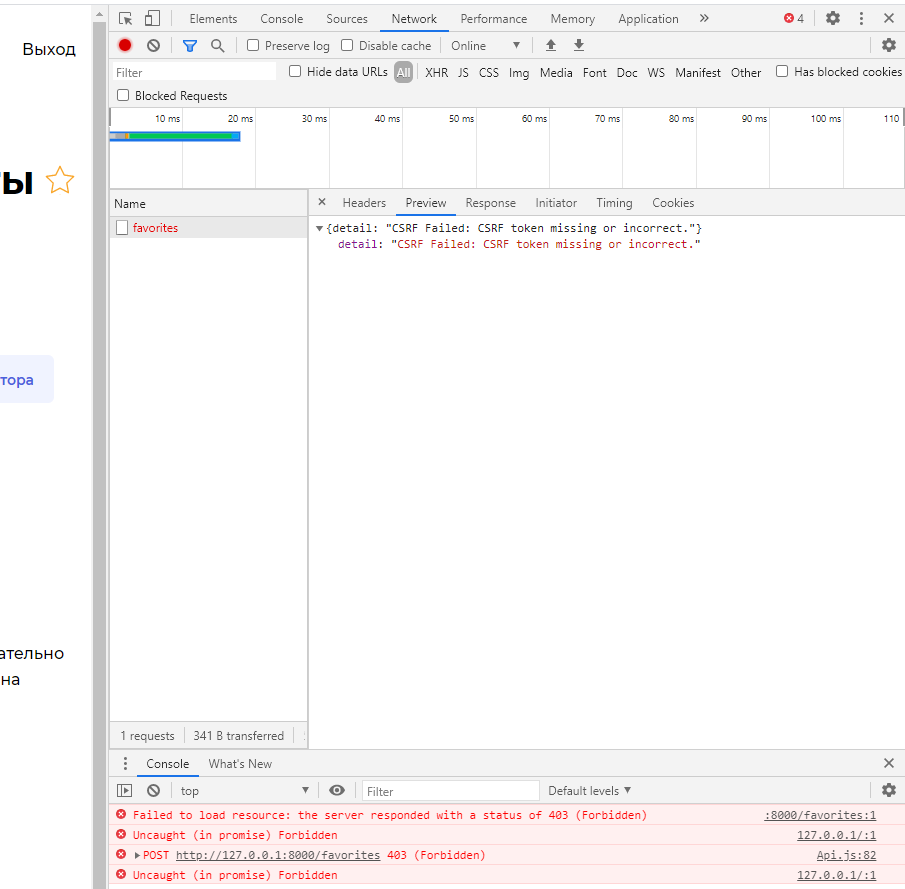Open the Online throttling dropdown

click(x=485, y=45)
